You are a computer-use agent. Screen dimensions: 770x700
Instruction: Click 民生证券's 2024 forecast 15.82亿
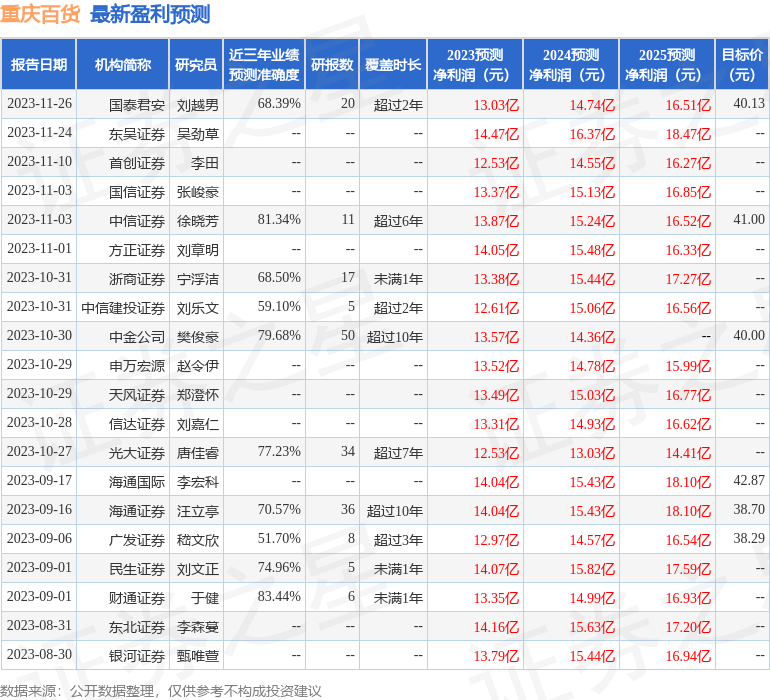[592, 569]
